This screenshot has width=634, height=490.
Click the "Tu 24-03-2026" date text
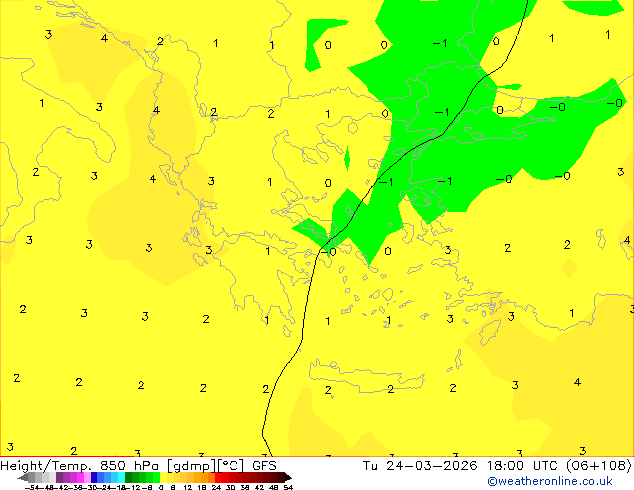[x=420, y=466]
